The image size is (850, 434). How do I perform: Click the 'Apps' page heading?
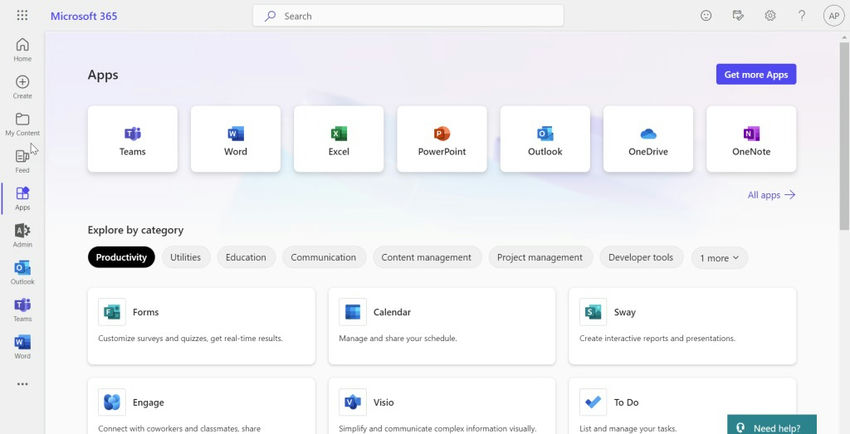point(103,75)
